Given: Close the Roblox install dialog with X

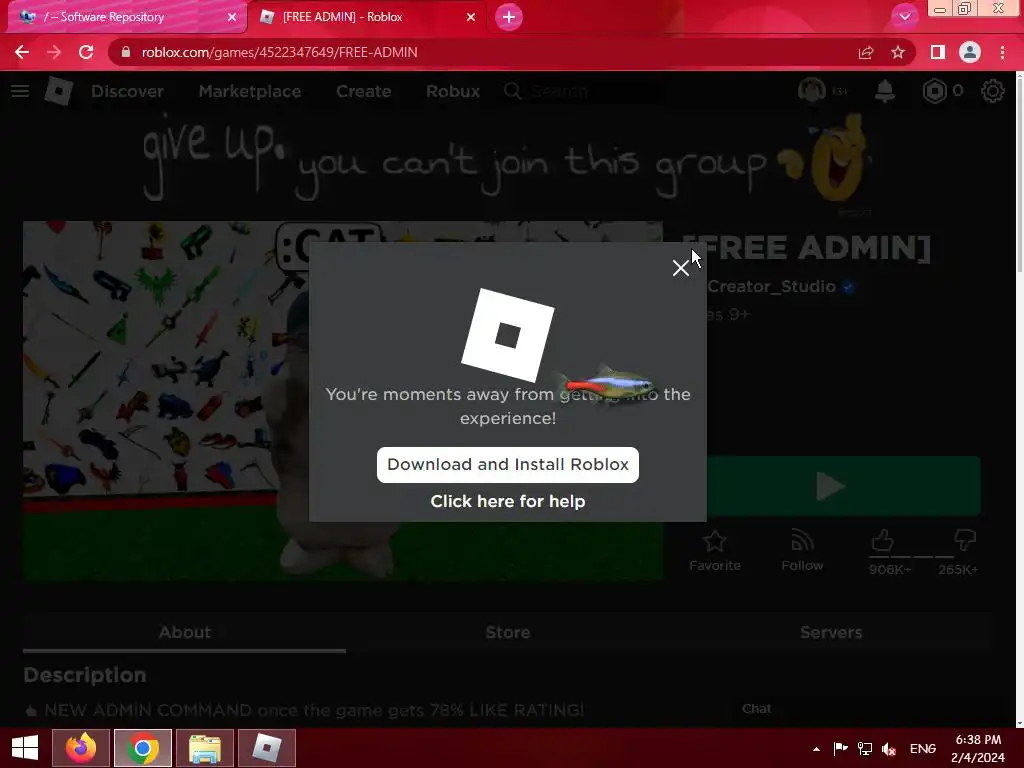Looking at the screenshot, I should click(x=680, y=268).
